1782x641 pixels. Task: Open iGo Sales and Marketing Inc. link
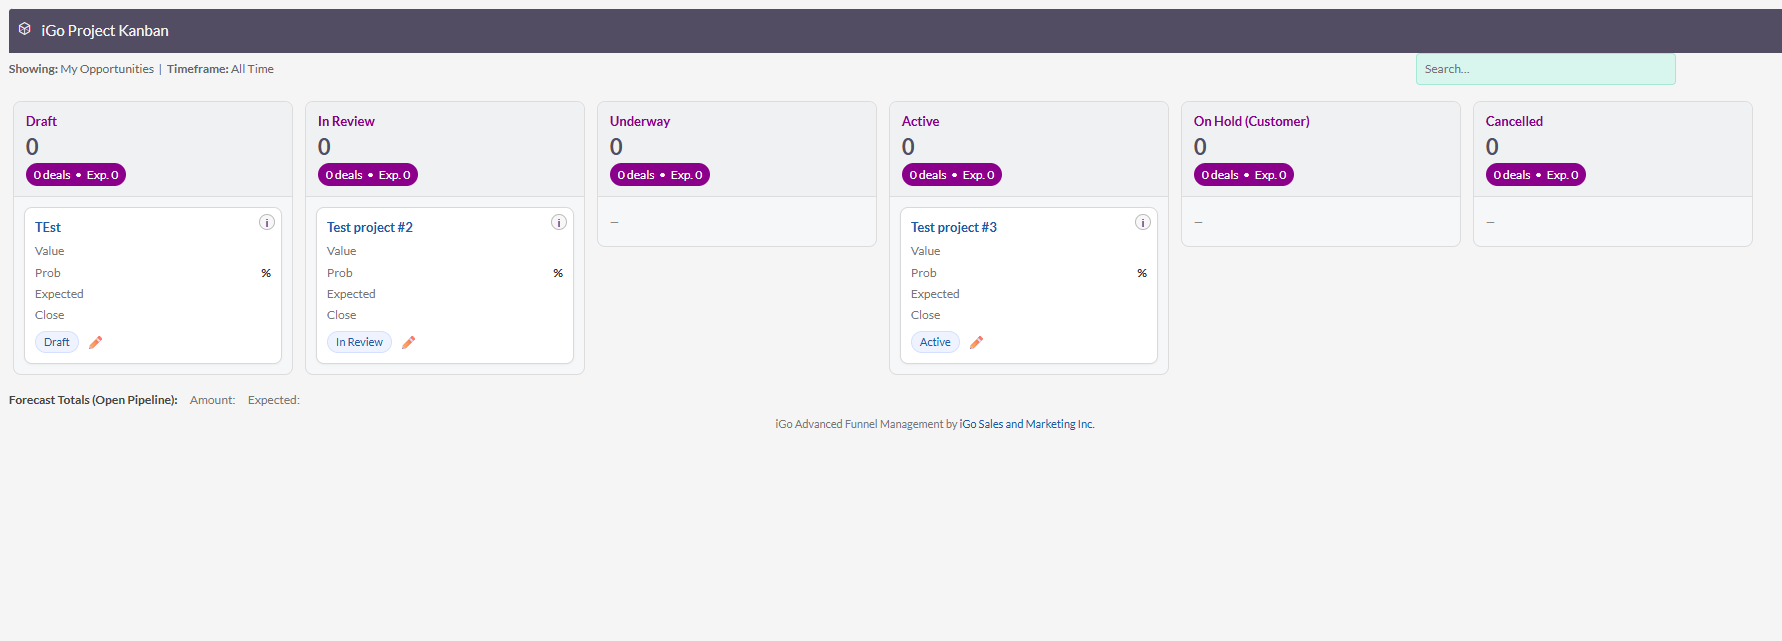[x=1027, y=424]
